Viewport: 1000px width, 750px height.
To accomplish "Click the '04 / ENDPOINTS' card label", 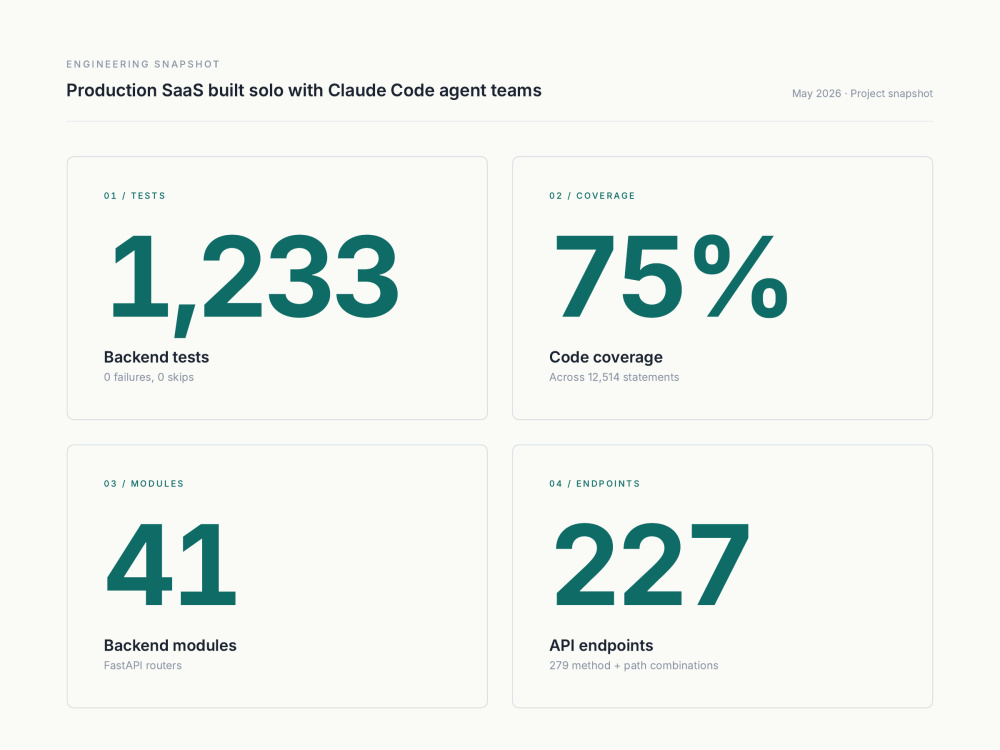I will coord(594,484).
